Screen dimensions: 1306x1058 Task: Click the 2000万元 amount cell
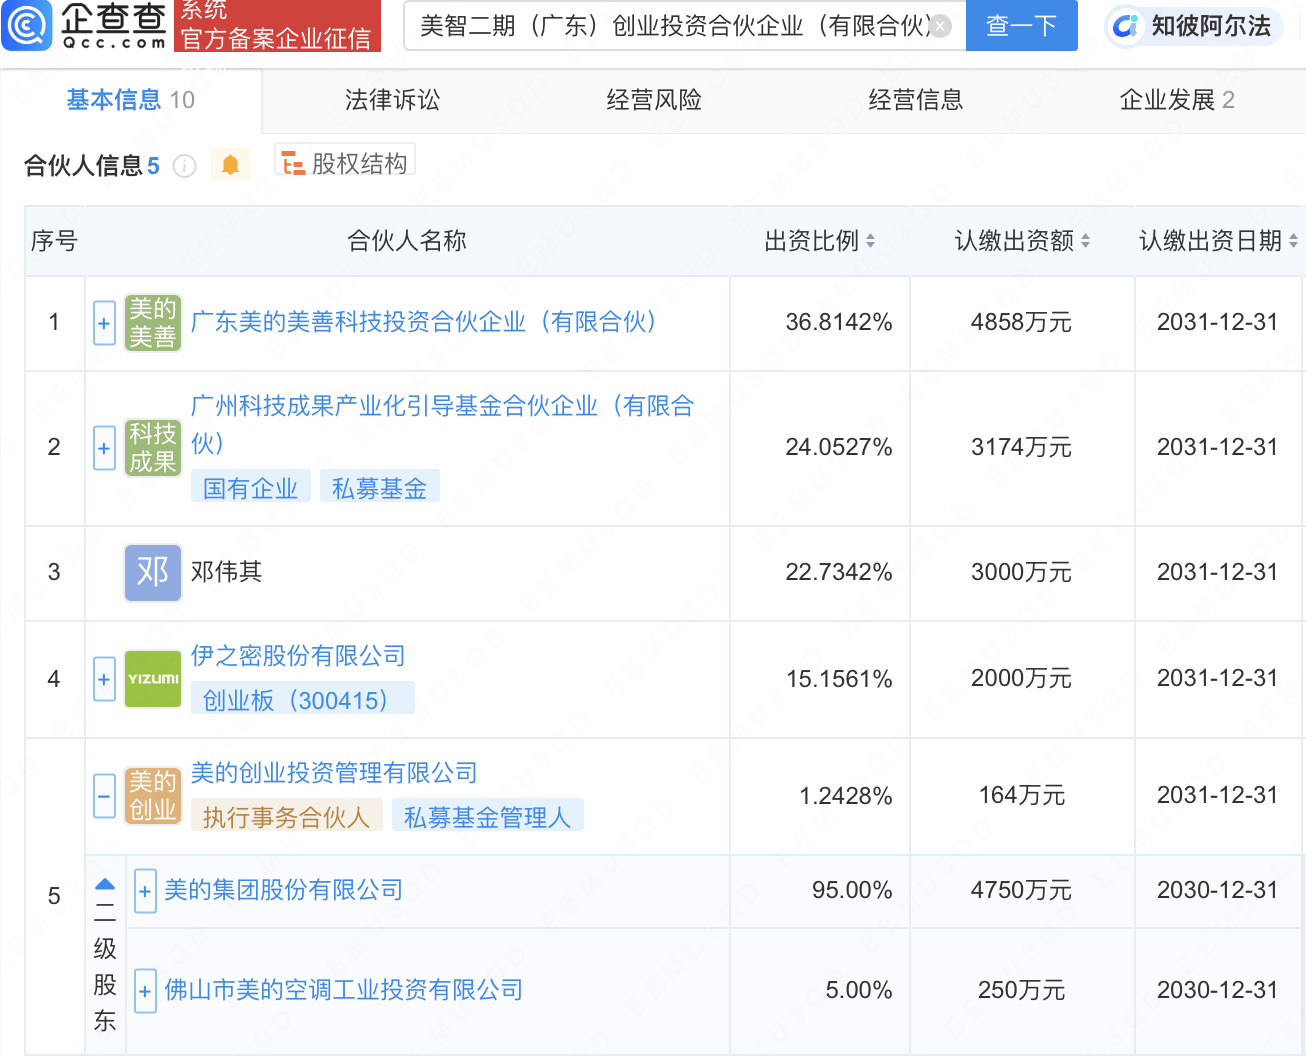click(x=1021, y=678)
